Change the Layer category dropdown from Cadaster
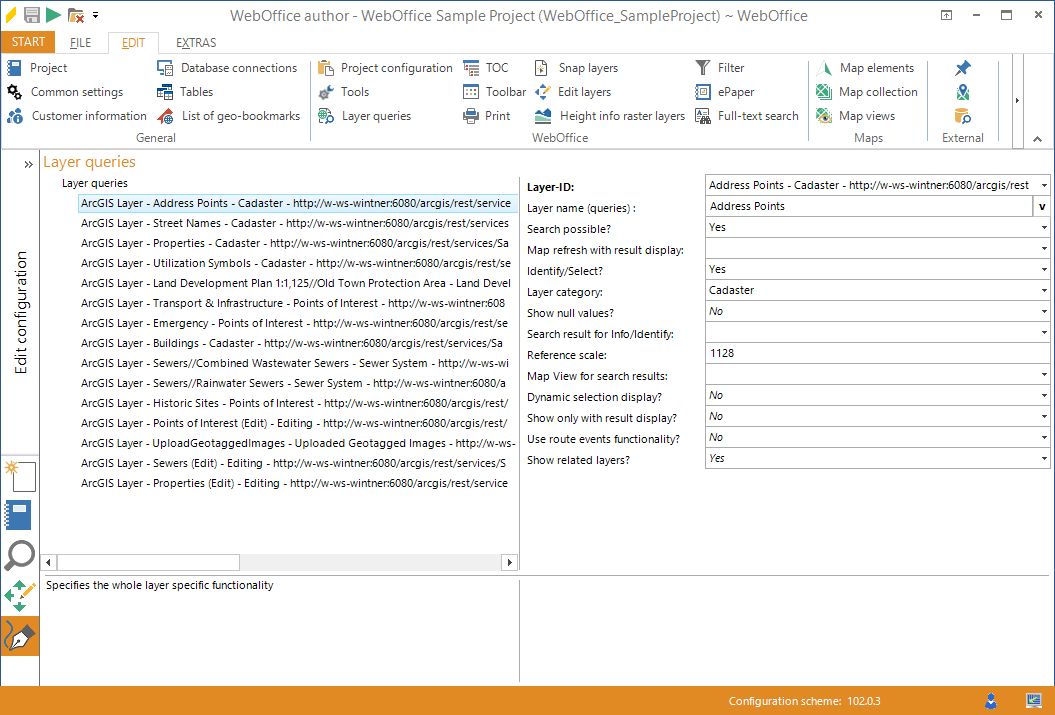Image resolution: width=1055 pixels, height=715 pixels. click(1044, 290)
